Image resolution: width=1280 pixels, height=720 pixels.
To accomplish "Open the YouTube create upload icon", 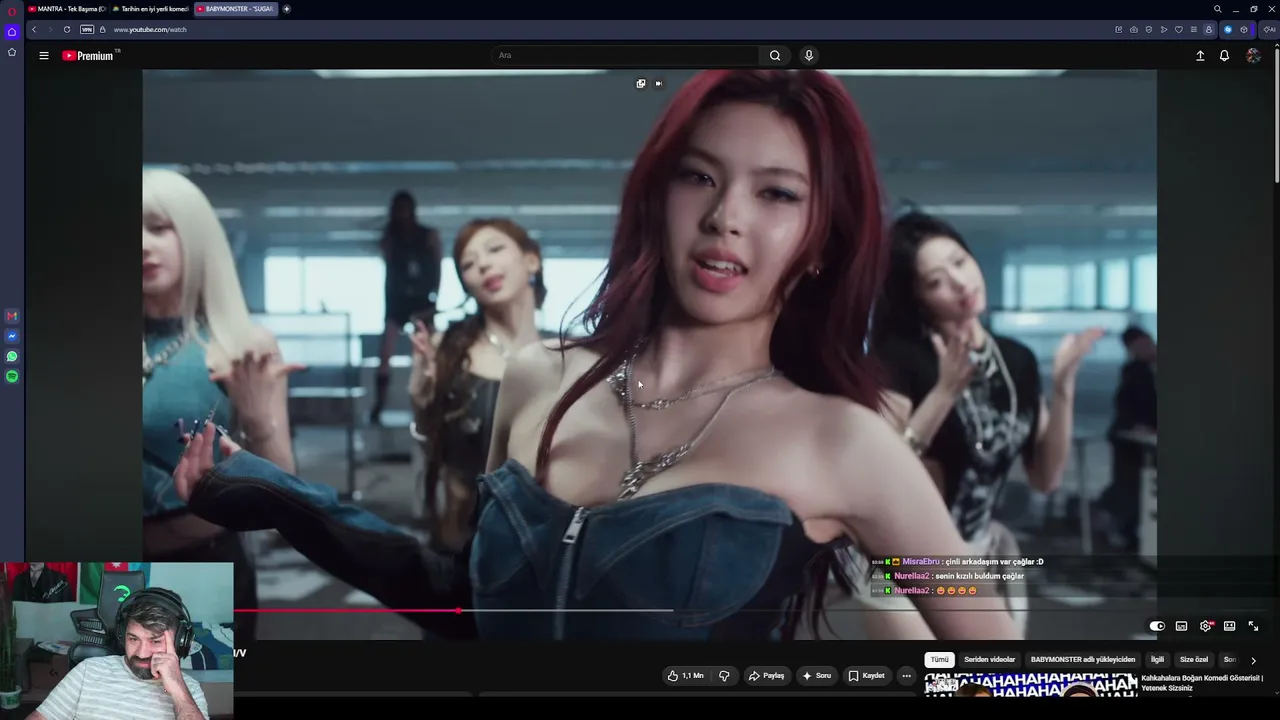I will tap(1200, 56).
